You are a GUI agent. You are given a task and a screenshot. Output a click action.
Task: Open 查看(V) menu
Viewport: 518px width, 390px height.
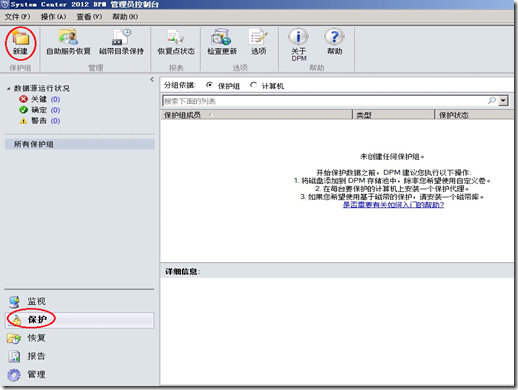[x=89, y=17]
